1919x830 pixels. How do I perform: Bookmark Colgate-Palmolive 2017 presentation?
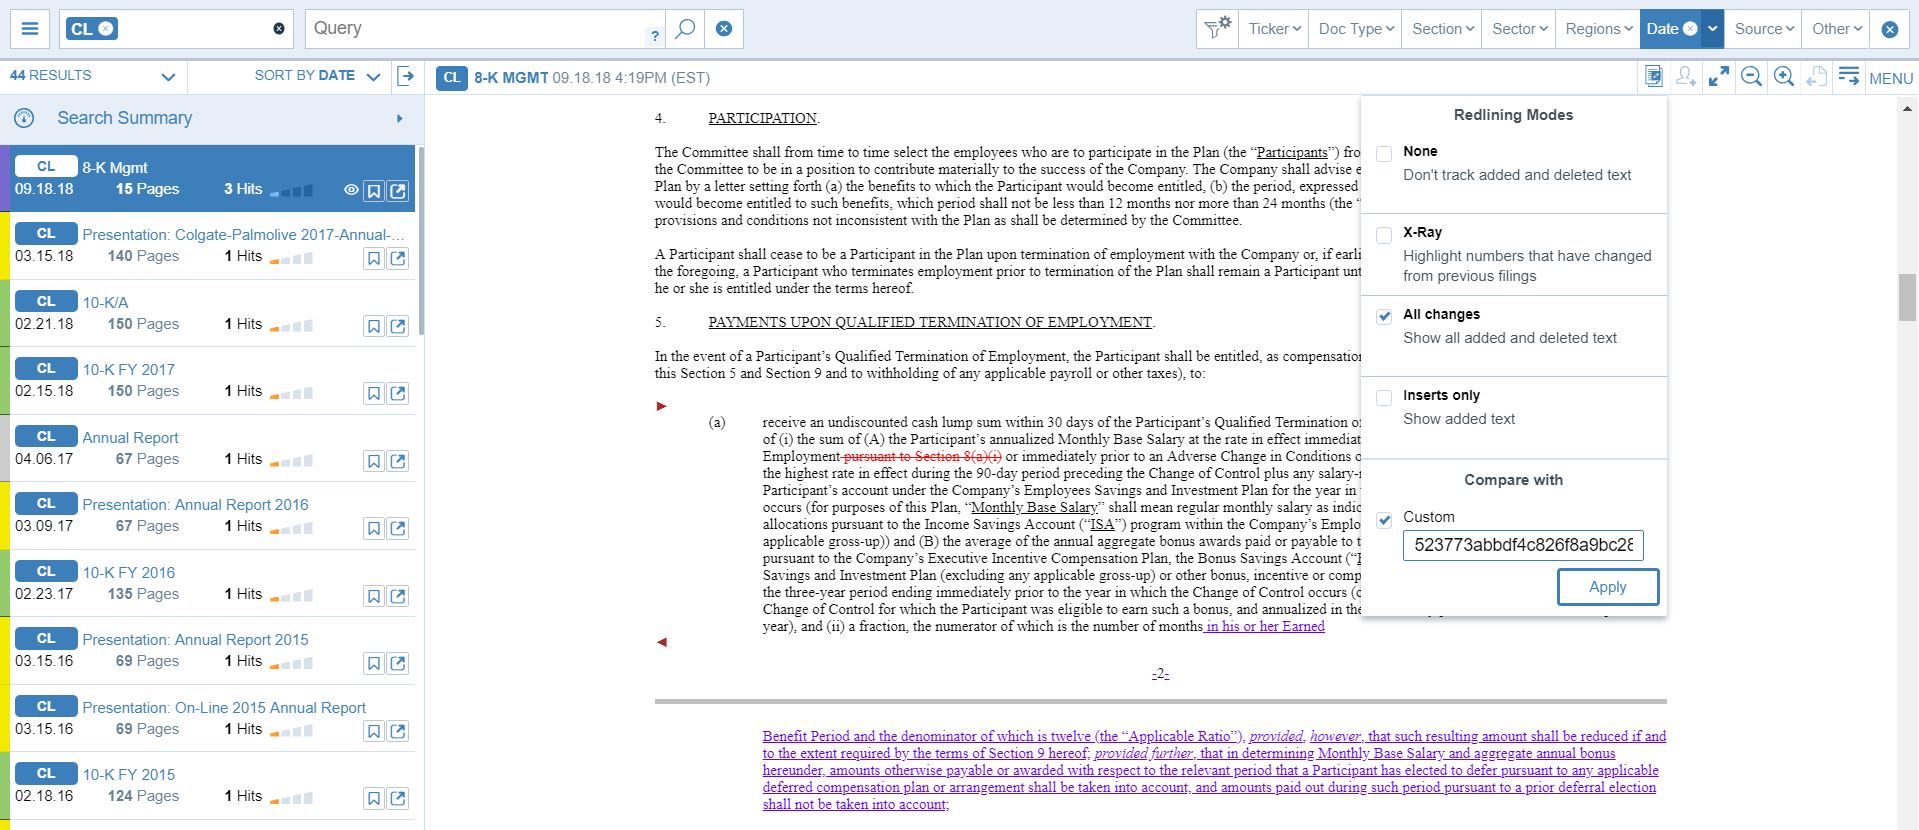374,259
